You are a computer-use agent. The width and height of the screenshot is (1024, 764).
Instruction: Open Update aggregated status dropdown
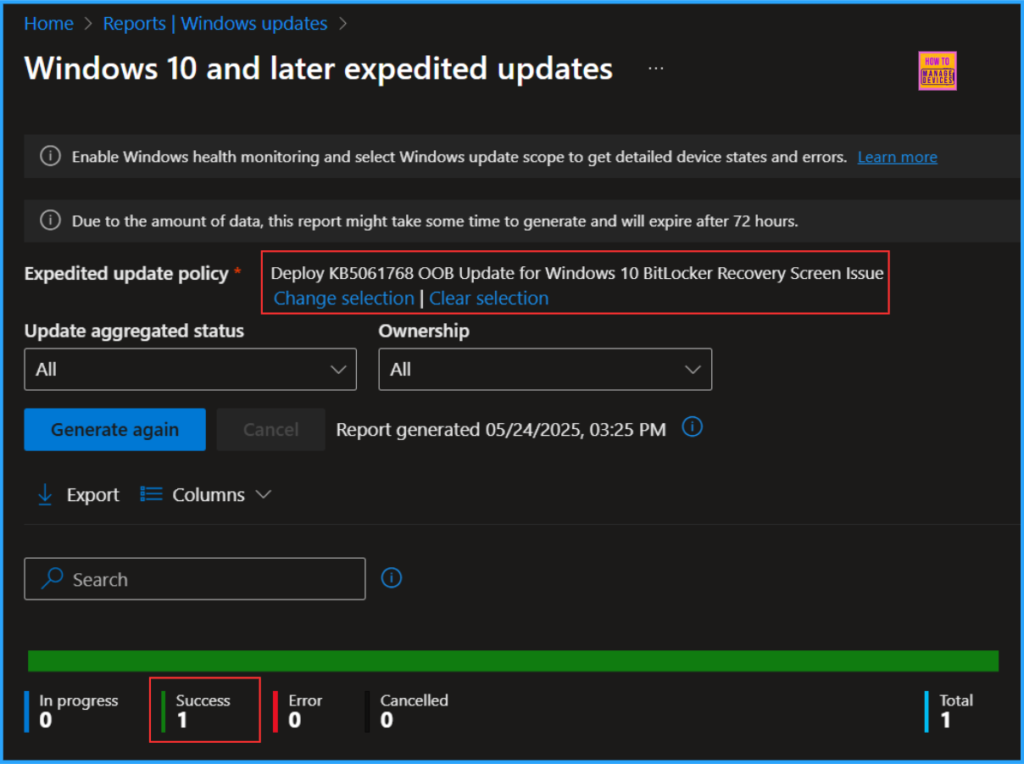click(x=190, y=369)
